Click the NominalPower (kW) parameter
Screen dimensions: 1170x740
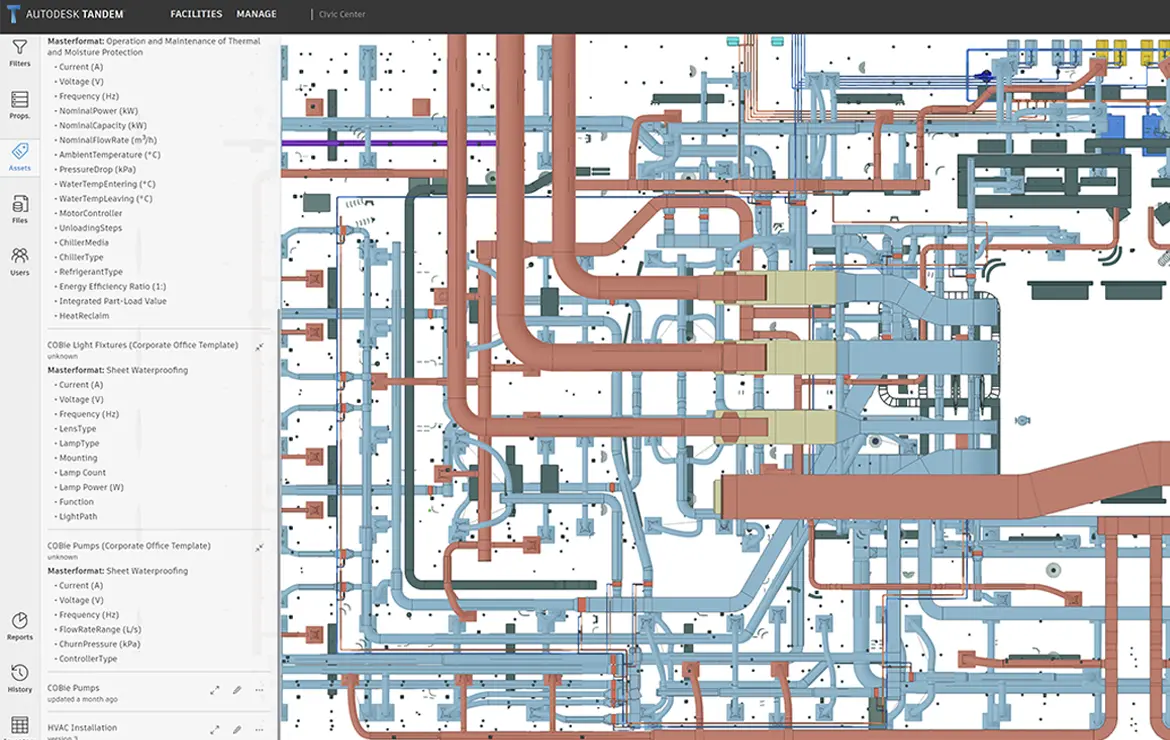click(x=98, y=110)
